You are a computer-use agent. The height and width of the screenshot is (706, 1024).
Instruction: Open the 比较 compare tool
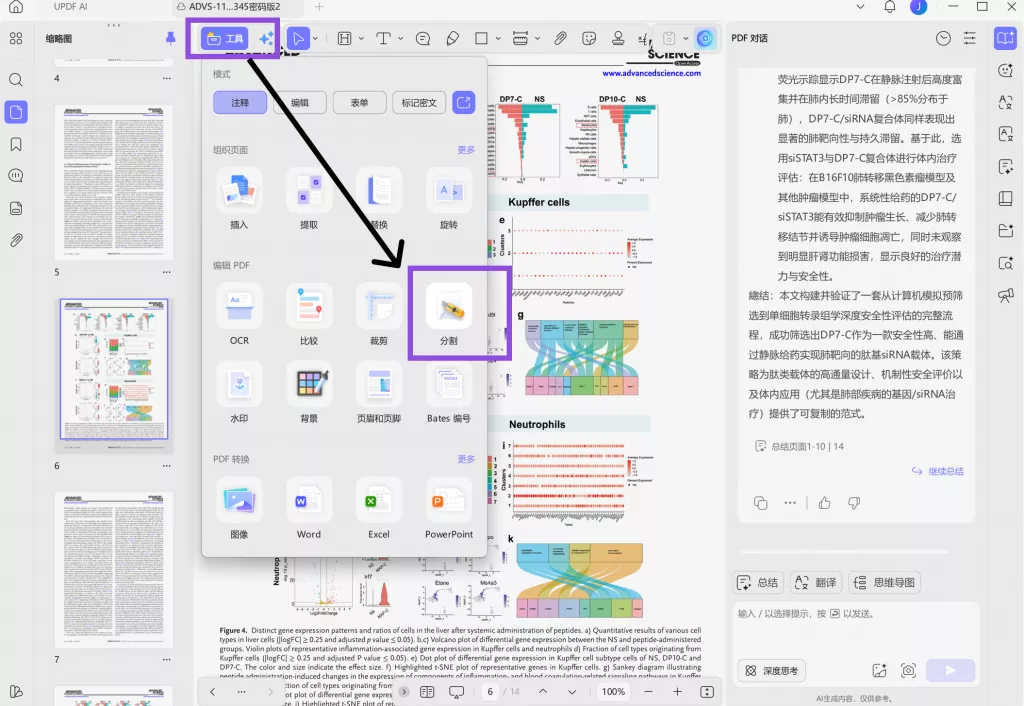tap(309, 314)
